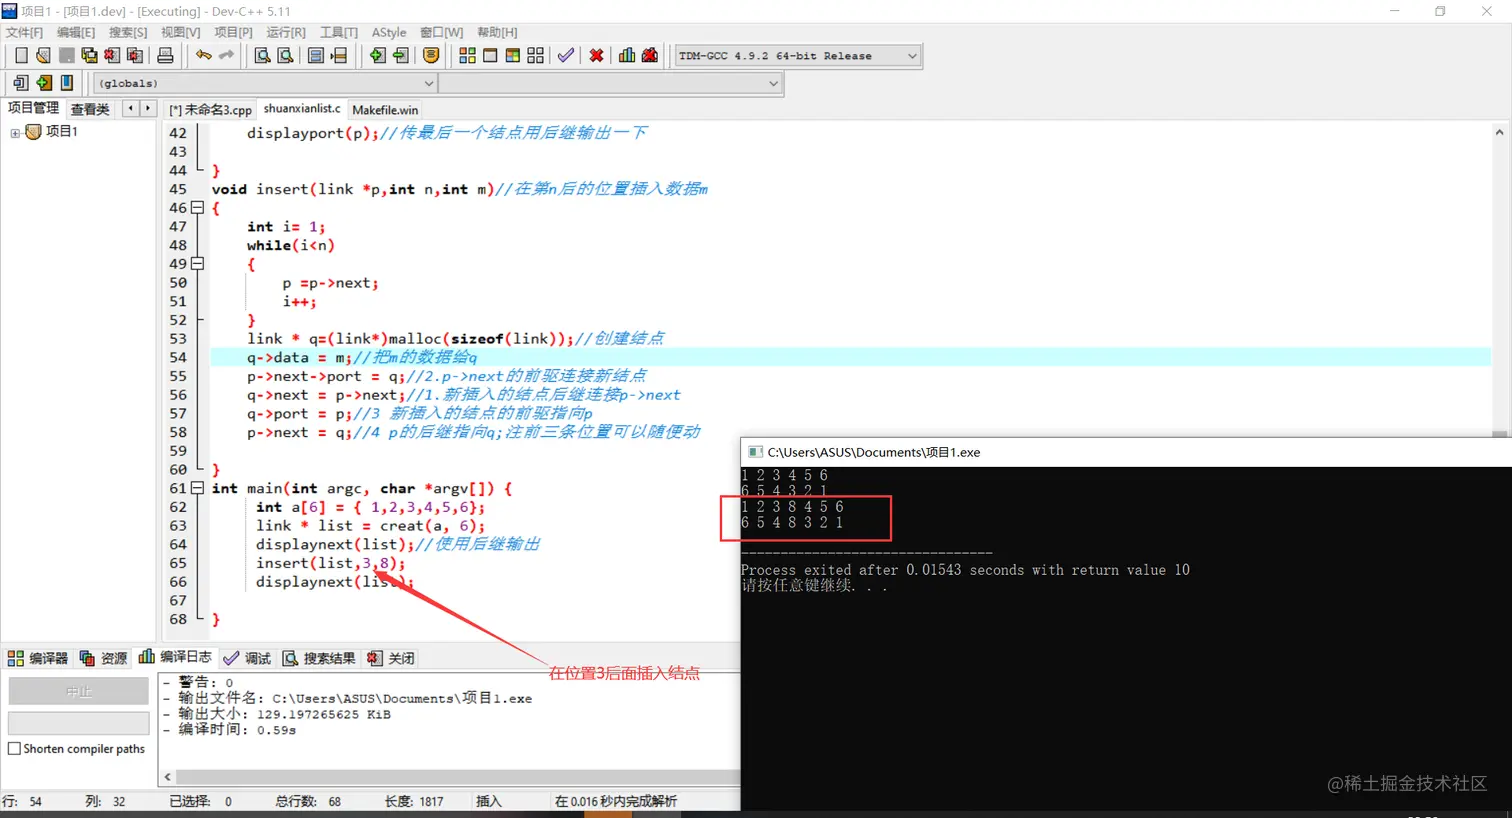Open the 调试 bottom tab

click(247, 658)
